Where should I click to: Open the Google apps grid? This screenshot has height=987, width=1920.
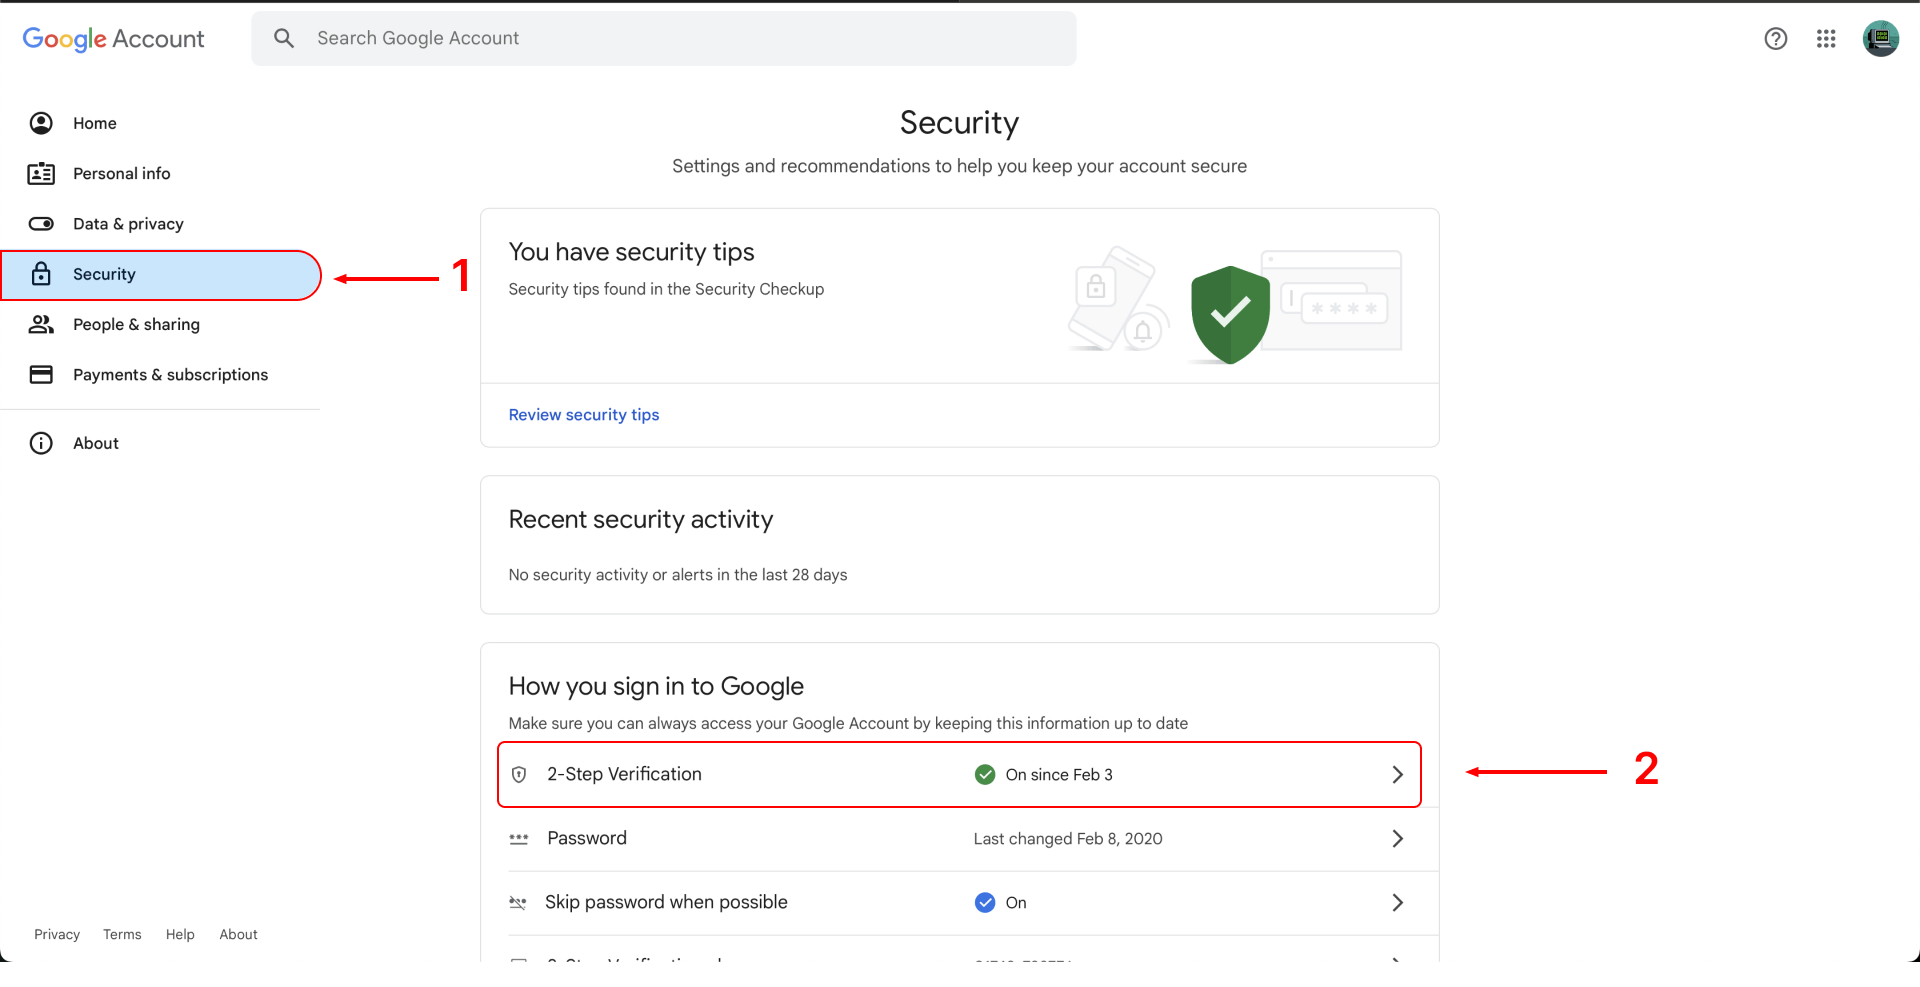1826,39
